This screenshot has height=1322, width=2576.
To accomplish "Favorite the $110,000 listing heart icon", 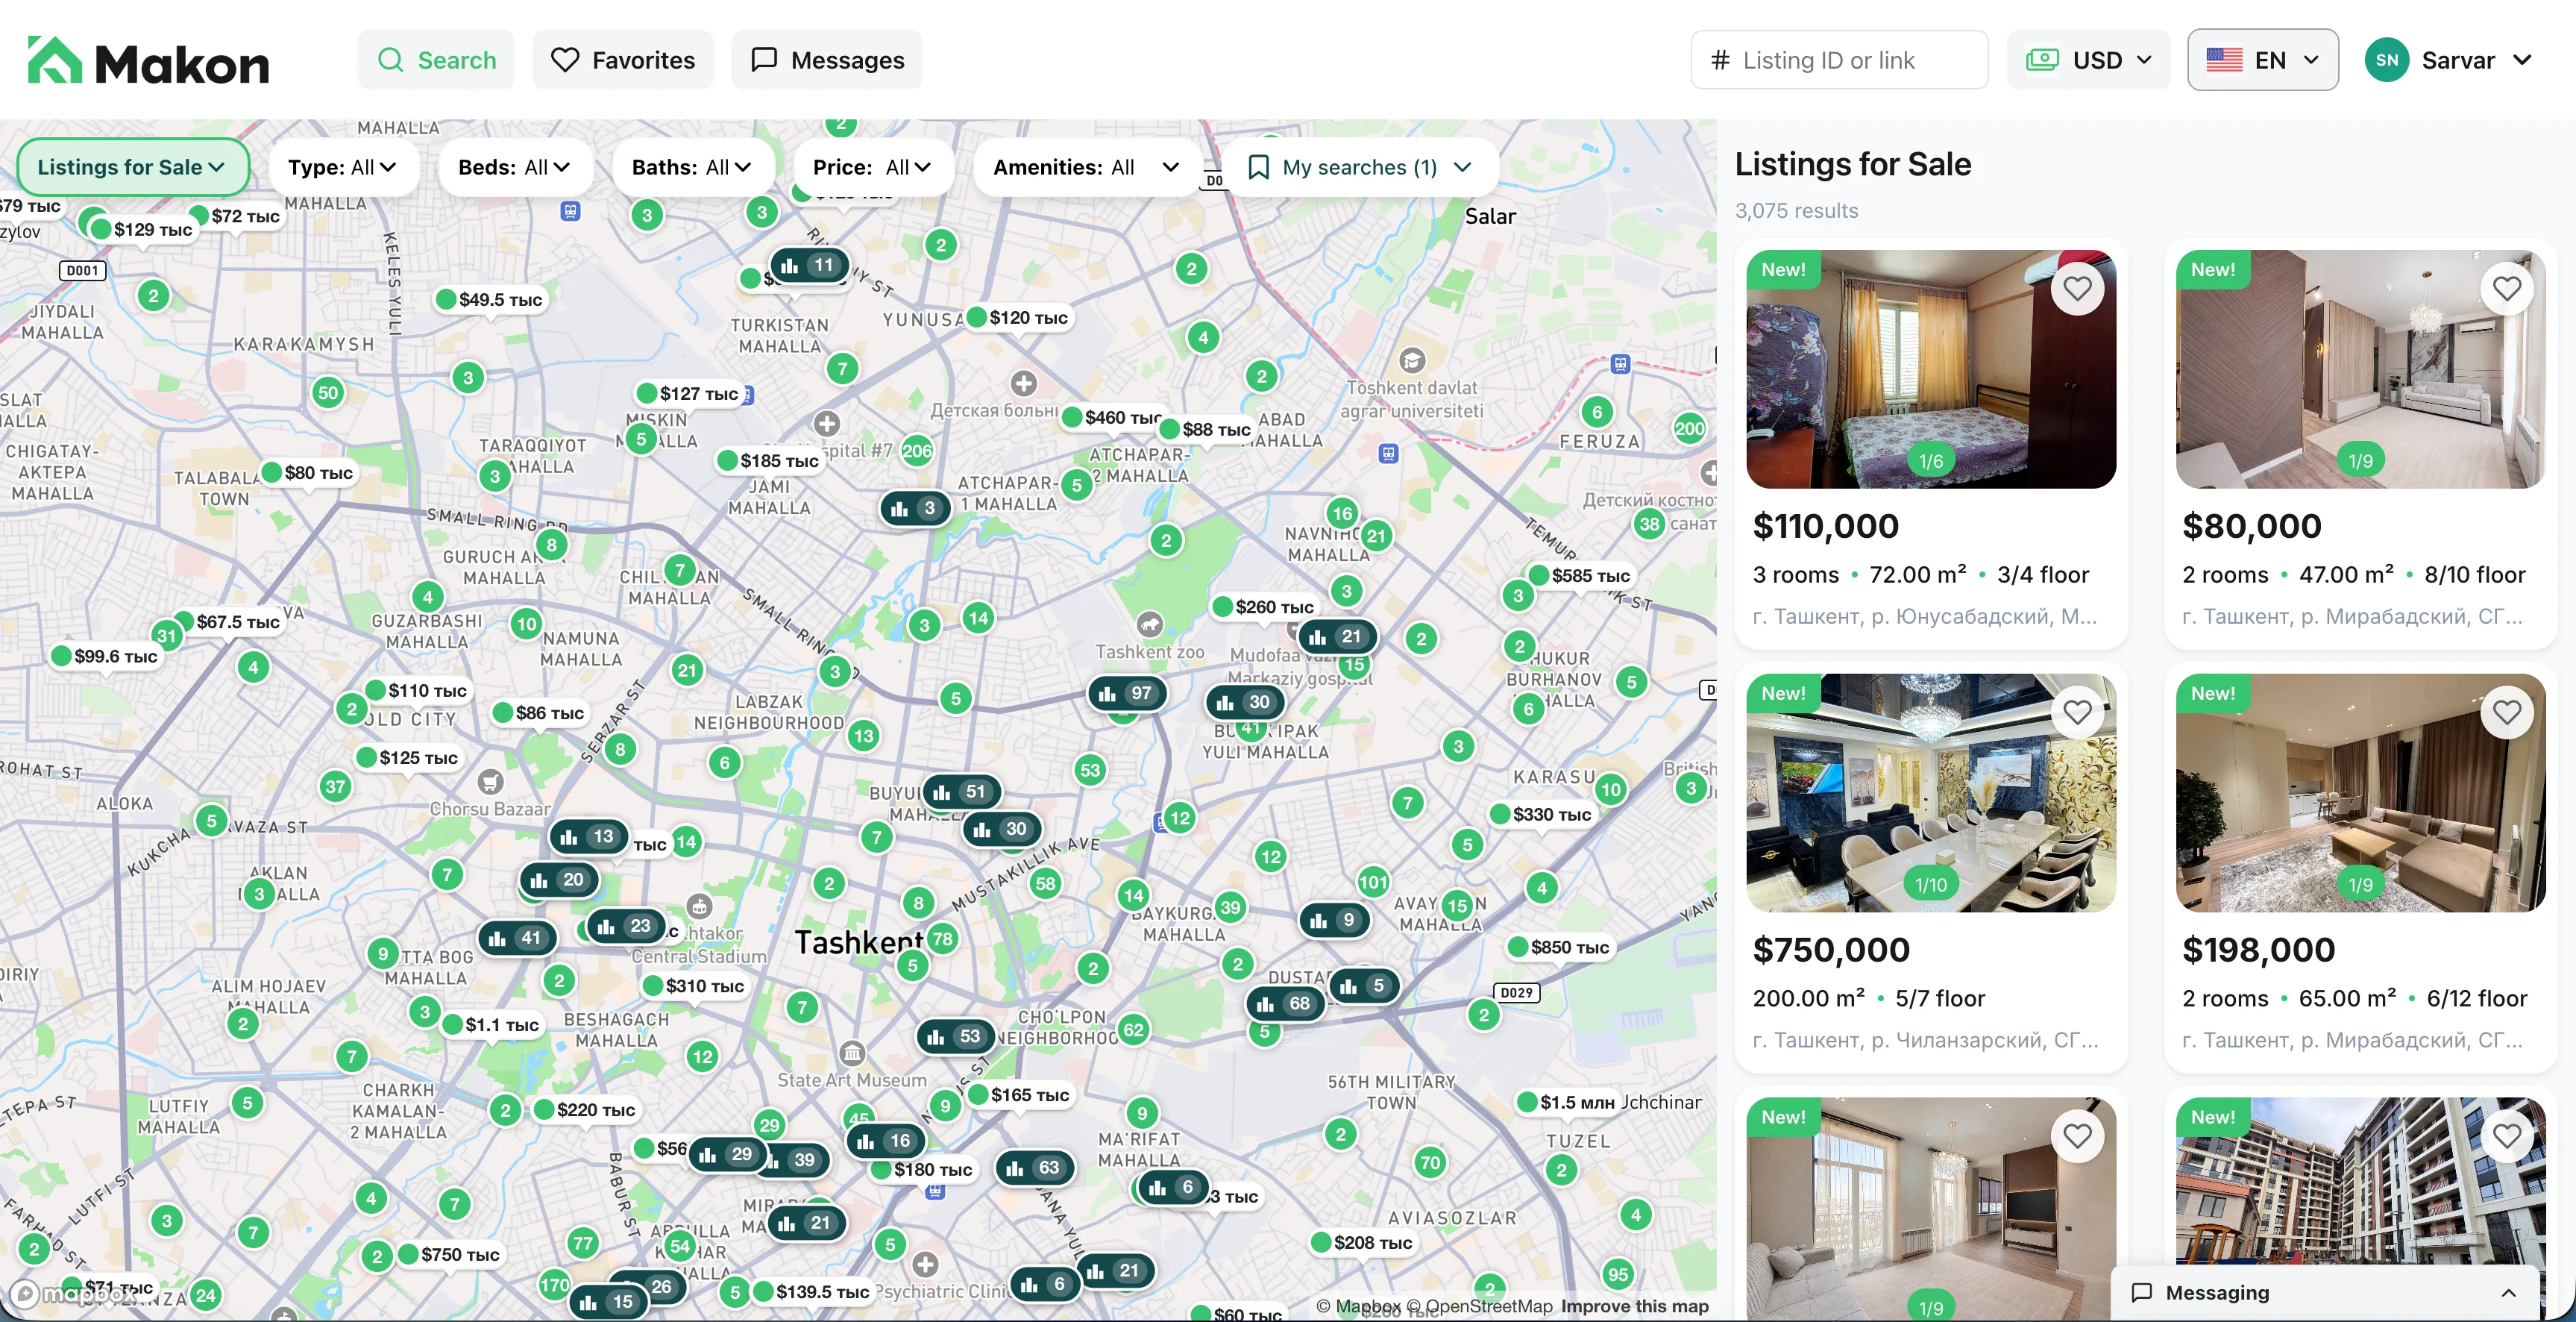I will click(2077, 289).
